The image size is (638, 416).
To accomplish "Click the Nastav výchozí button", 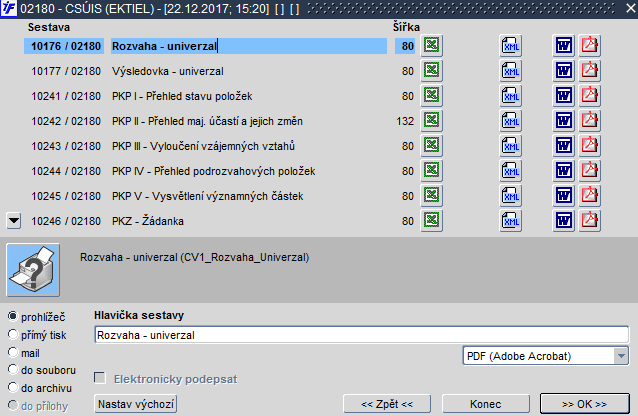I will [135, 404].
